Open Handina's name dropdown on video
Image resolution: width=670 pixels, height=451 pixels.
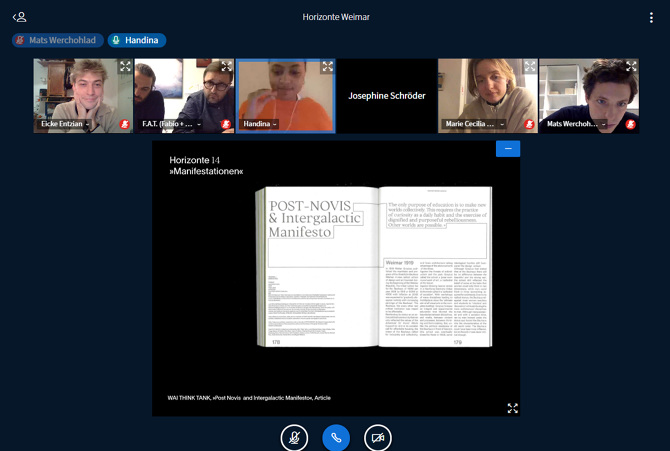click(259, 124)
